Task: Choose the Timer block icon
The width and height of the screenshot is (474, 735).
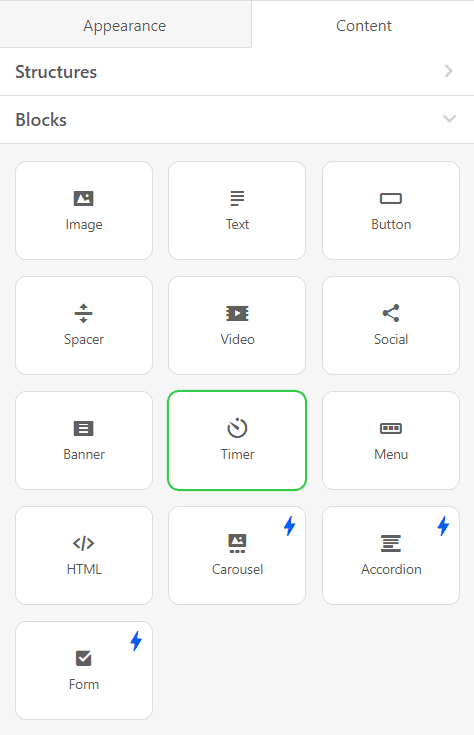Action: click(237, 428)
